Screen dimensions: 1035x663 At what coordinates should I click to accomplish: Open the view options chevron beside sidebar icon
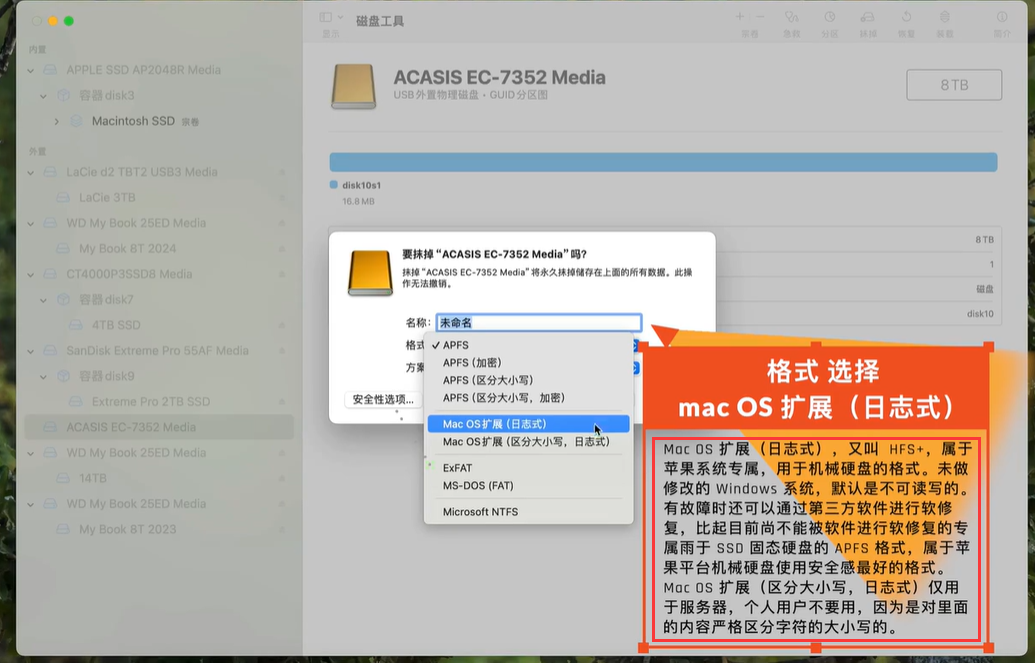click(341, 17)
